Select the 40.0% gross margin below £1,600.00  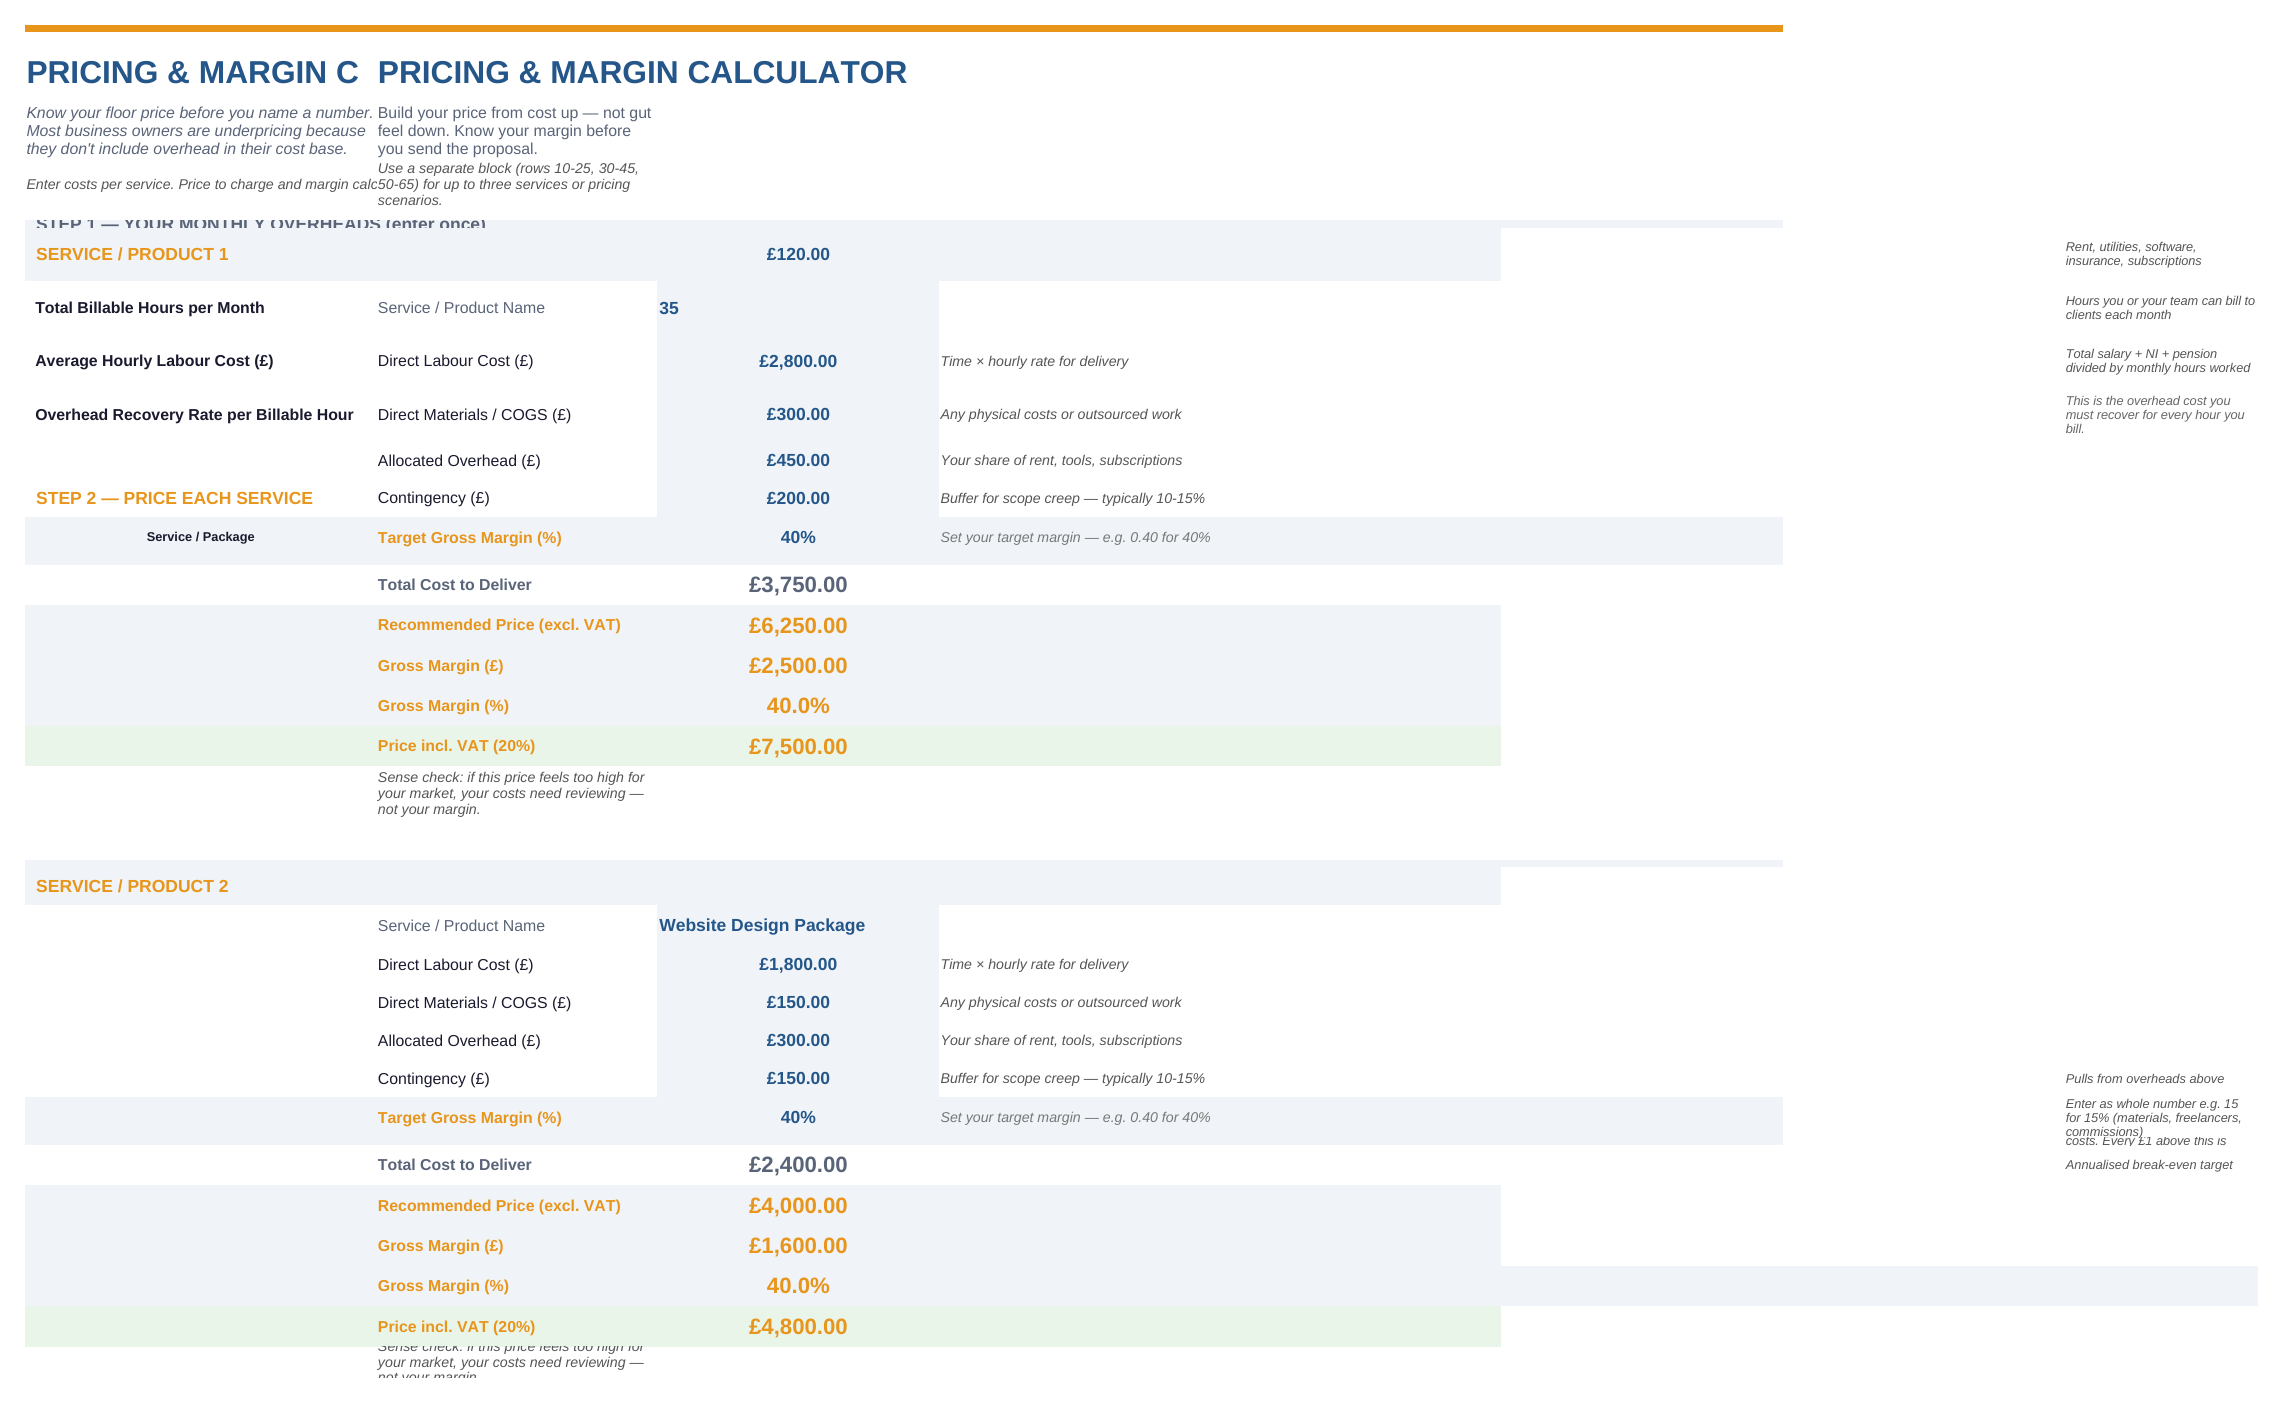tap(798, 1286)
